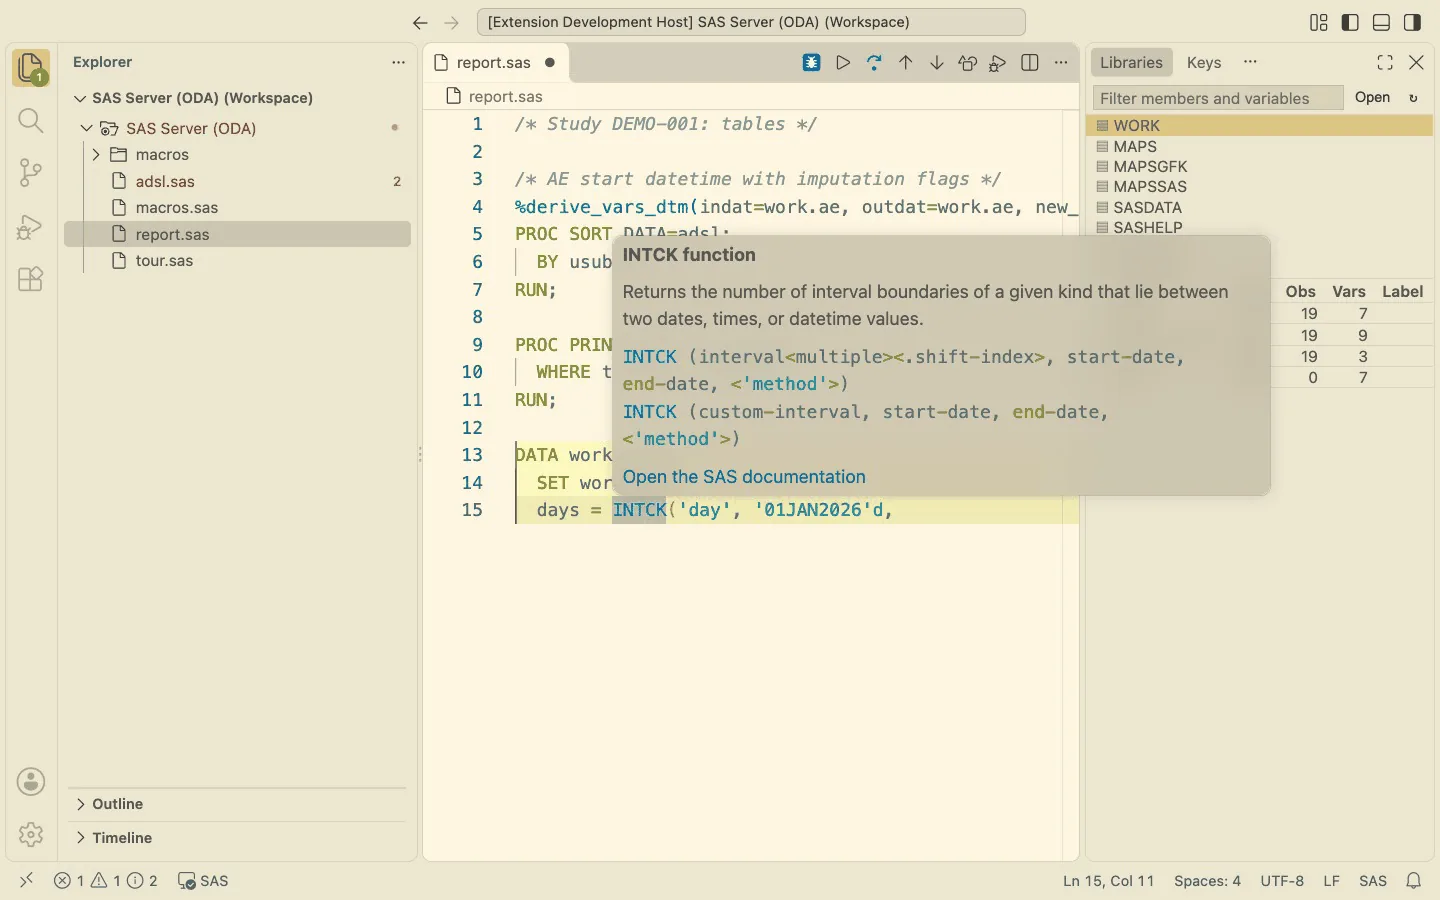Customize layout from title bar icon
The height and width of the screenshot is (900, 1440).
tap(1319, 22)
